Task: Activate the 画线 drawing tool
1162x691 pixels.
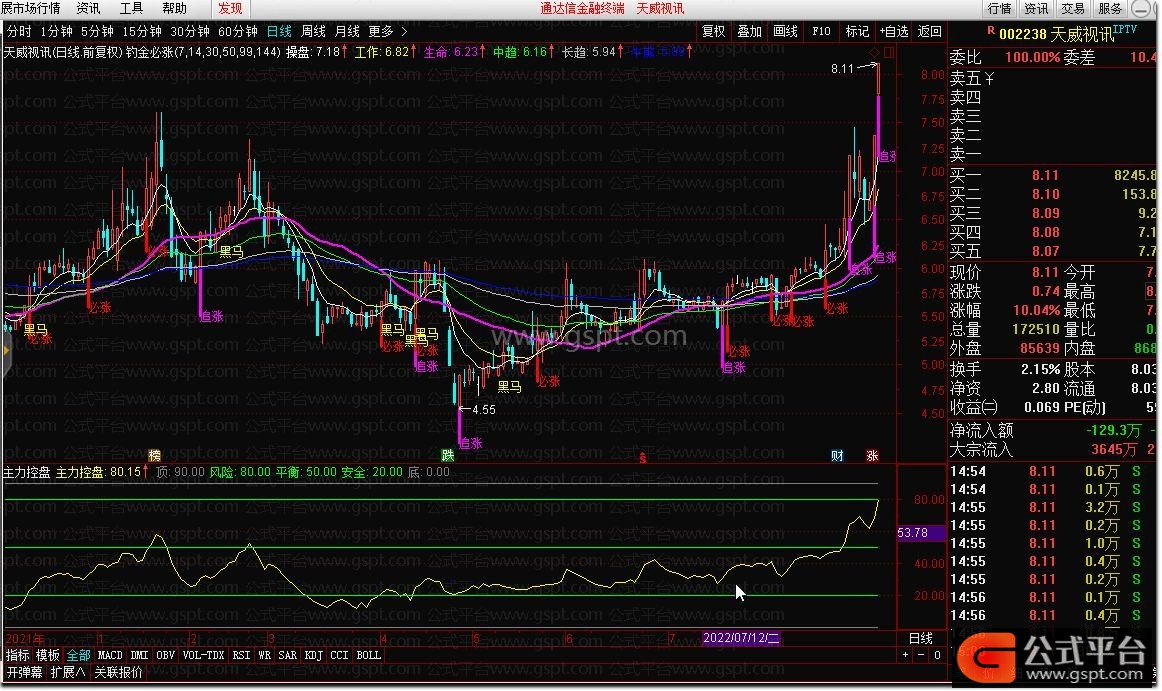Action: [786, 31]
